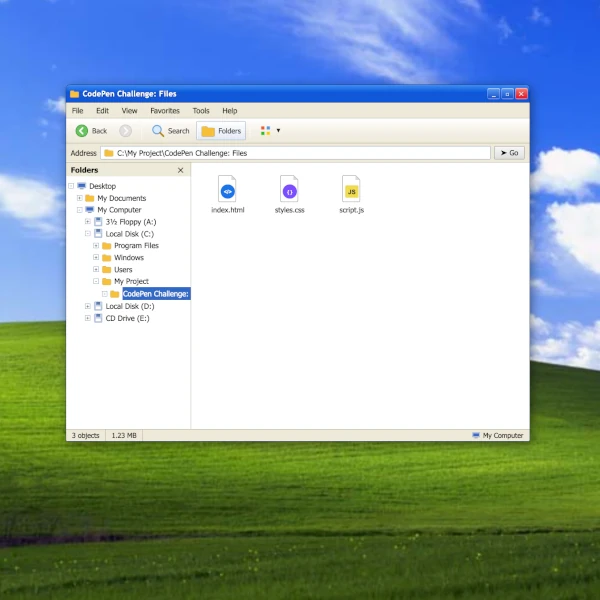Click the My Project folder icon

pyautogui.click(x=107, y=281)
